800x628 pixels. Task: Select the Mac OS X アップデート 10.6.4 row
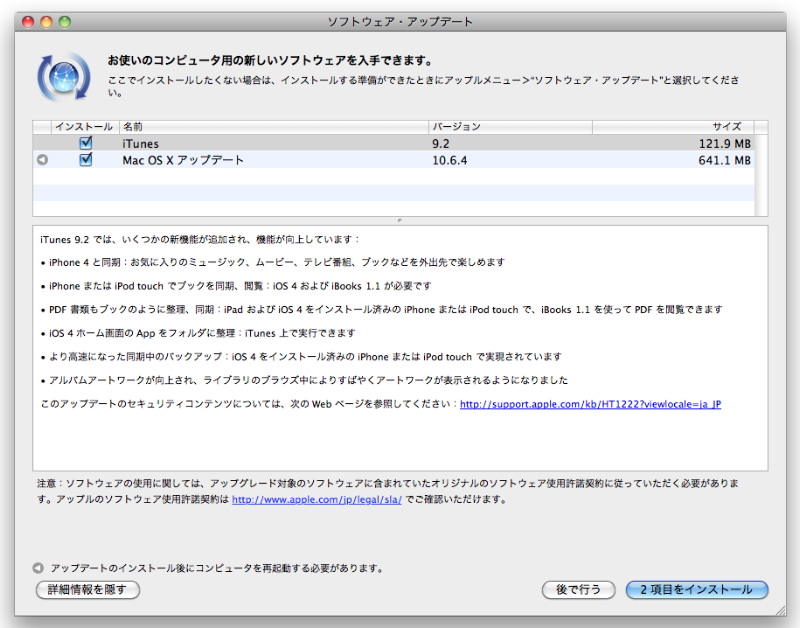coord(300,160)
